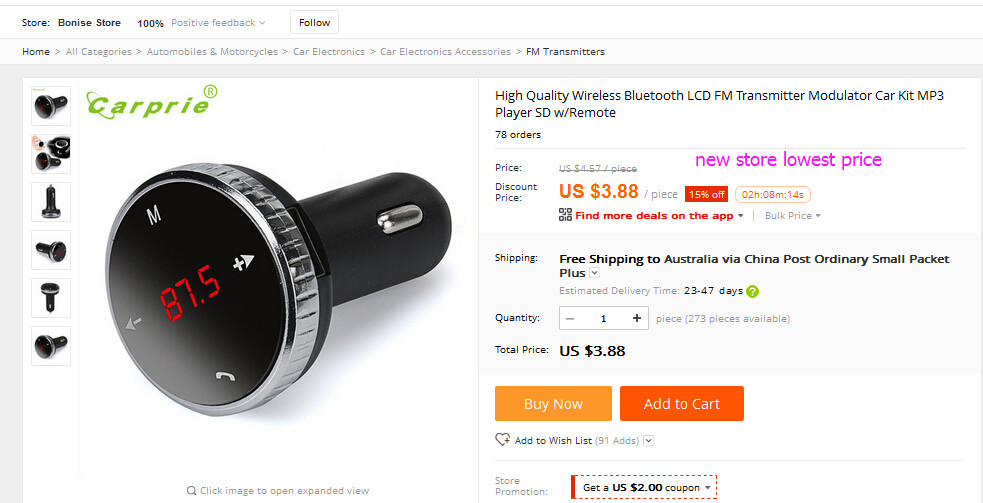
Task: View the last product thumbnail
Action: click(x=51, y=345)
